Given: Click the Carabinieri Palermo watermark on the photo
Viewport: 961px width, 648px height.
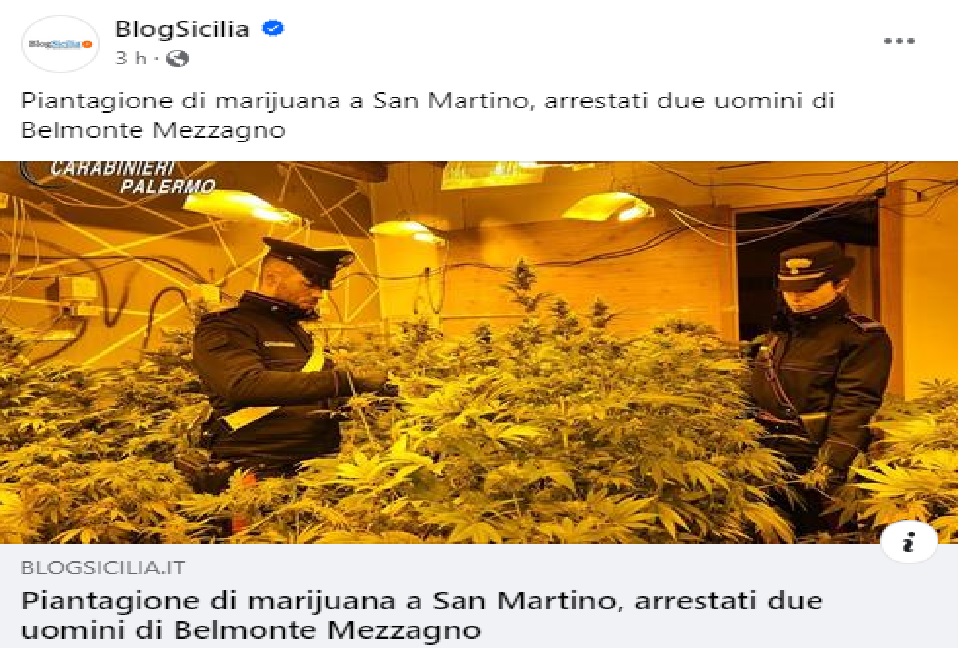Looking at the screenshot, I should coord(134,177).
